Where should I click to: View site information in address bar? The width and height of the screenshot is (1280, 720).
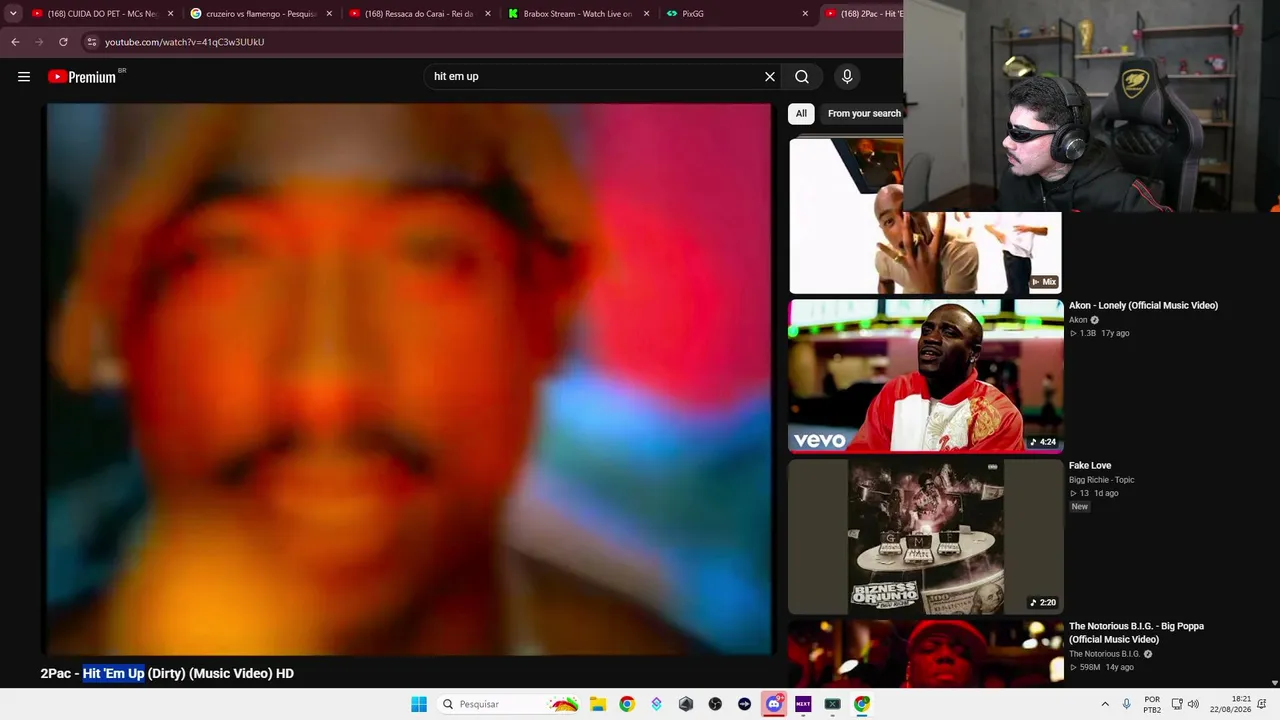[x=91, y=42]
